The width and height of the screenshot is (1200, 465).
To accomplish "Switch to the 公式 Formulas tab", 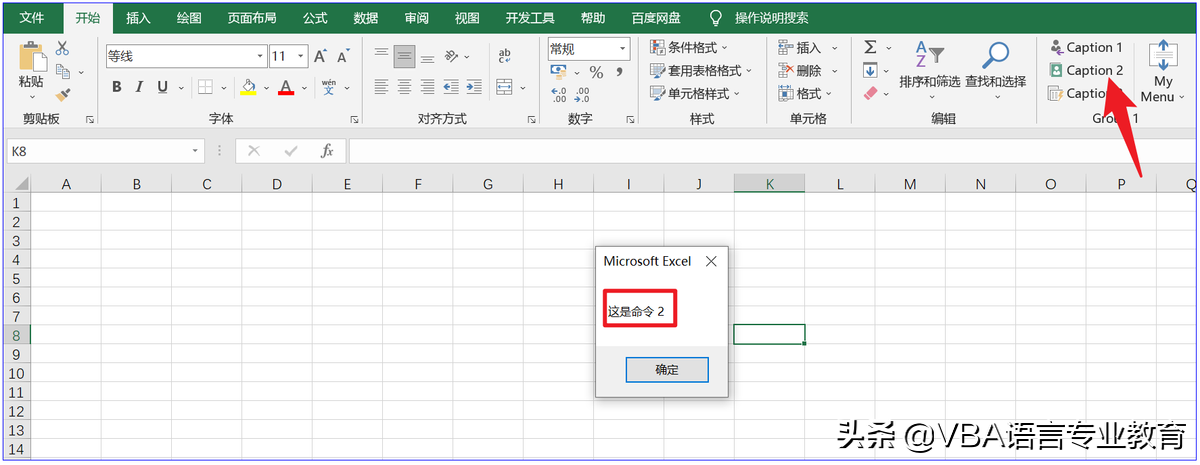I will (x=315, y=18).
